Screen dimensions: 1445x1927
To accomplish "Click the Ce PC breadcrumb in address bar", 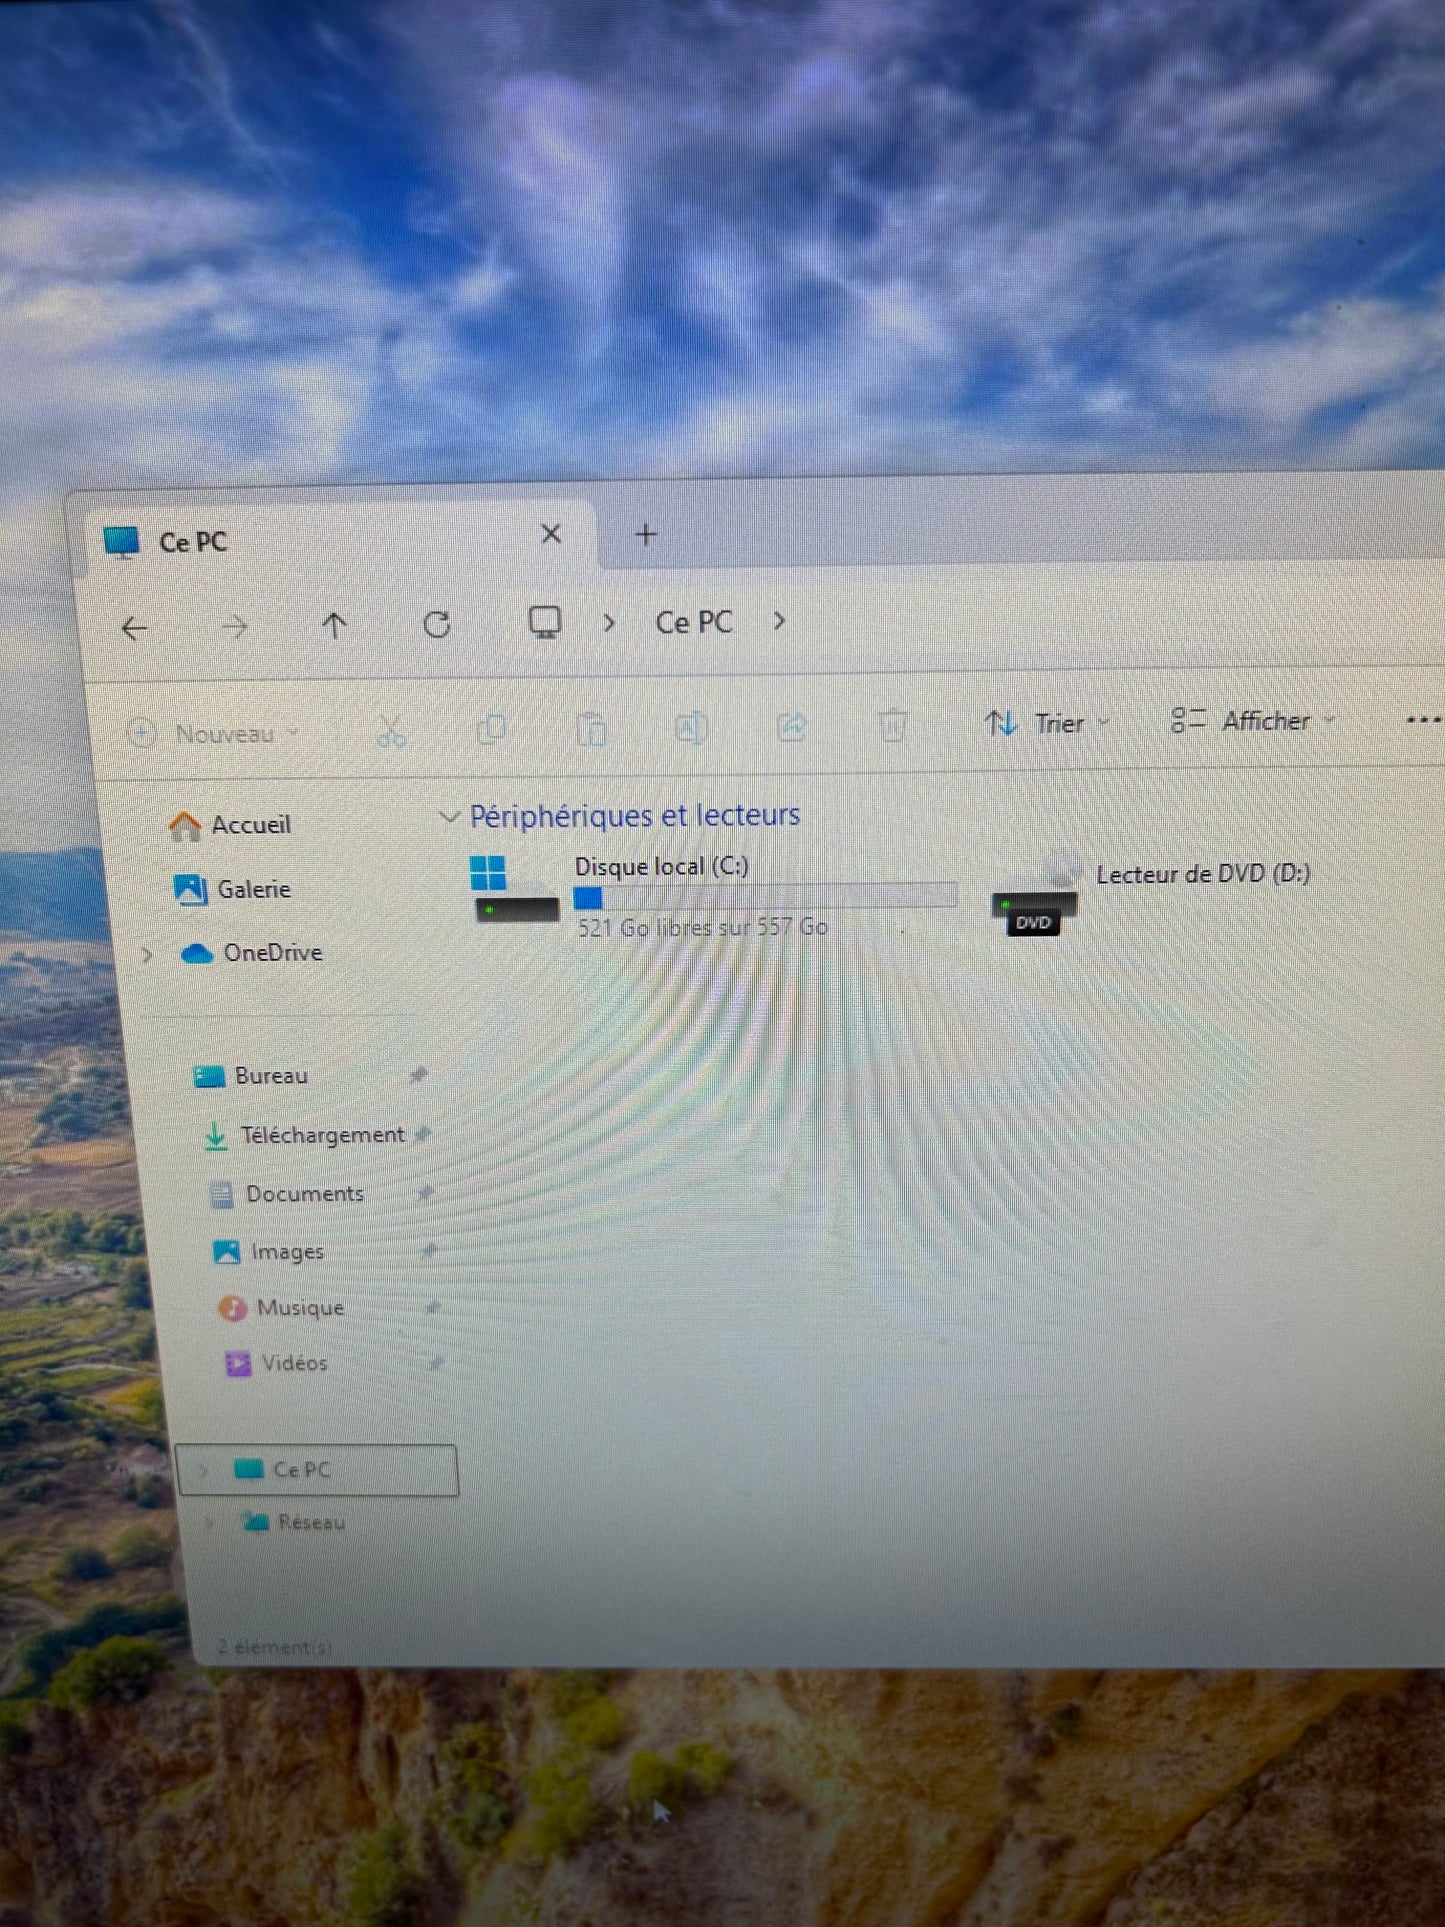I will pyautogui.click(x=693, y=622).
